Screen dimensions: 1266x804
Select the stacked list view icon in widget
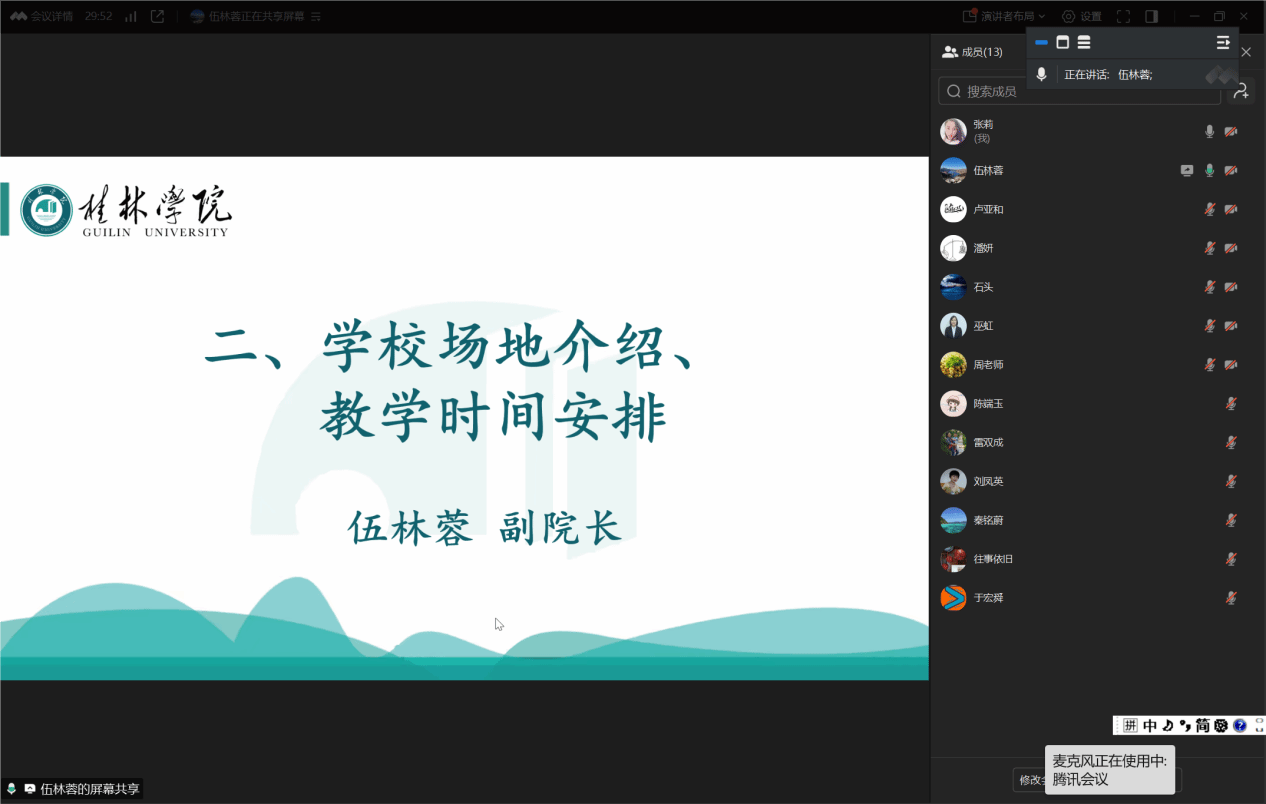[x=1084, y=43]
